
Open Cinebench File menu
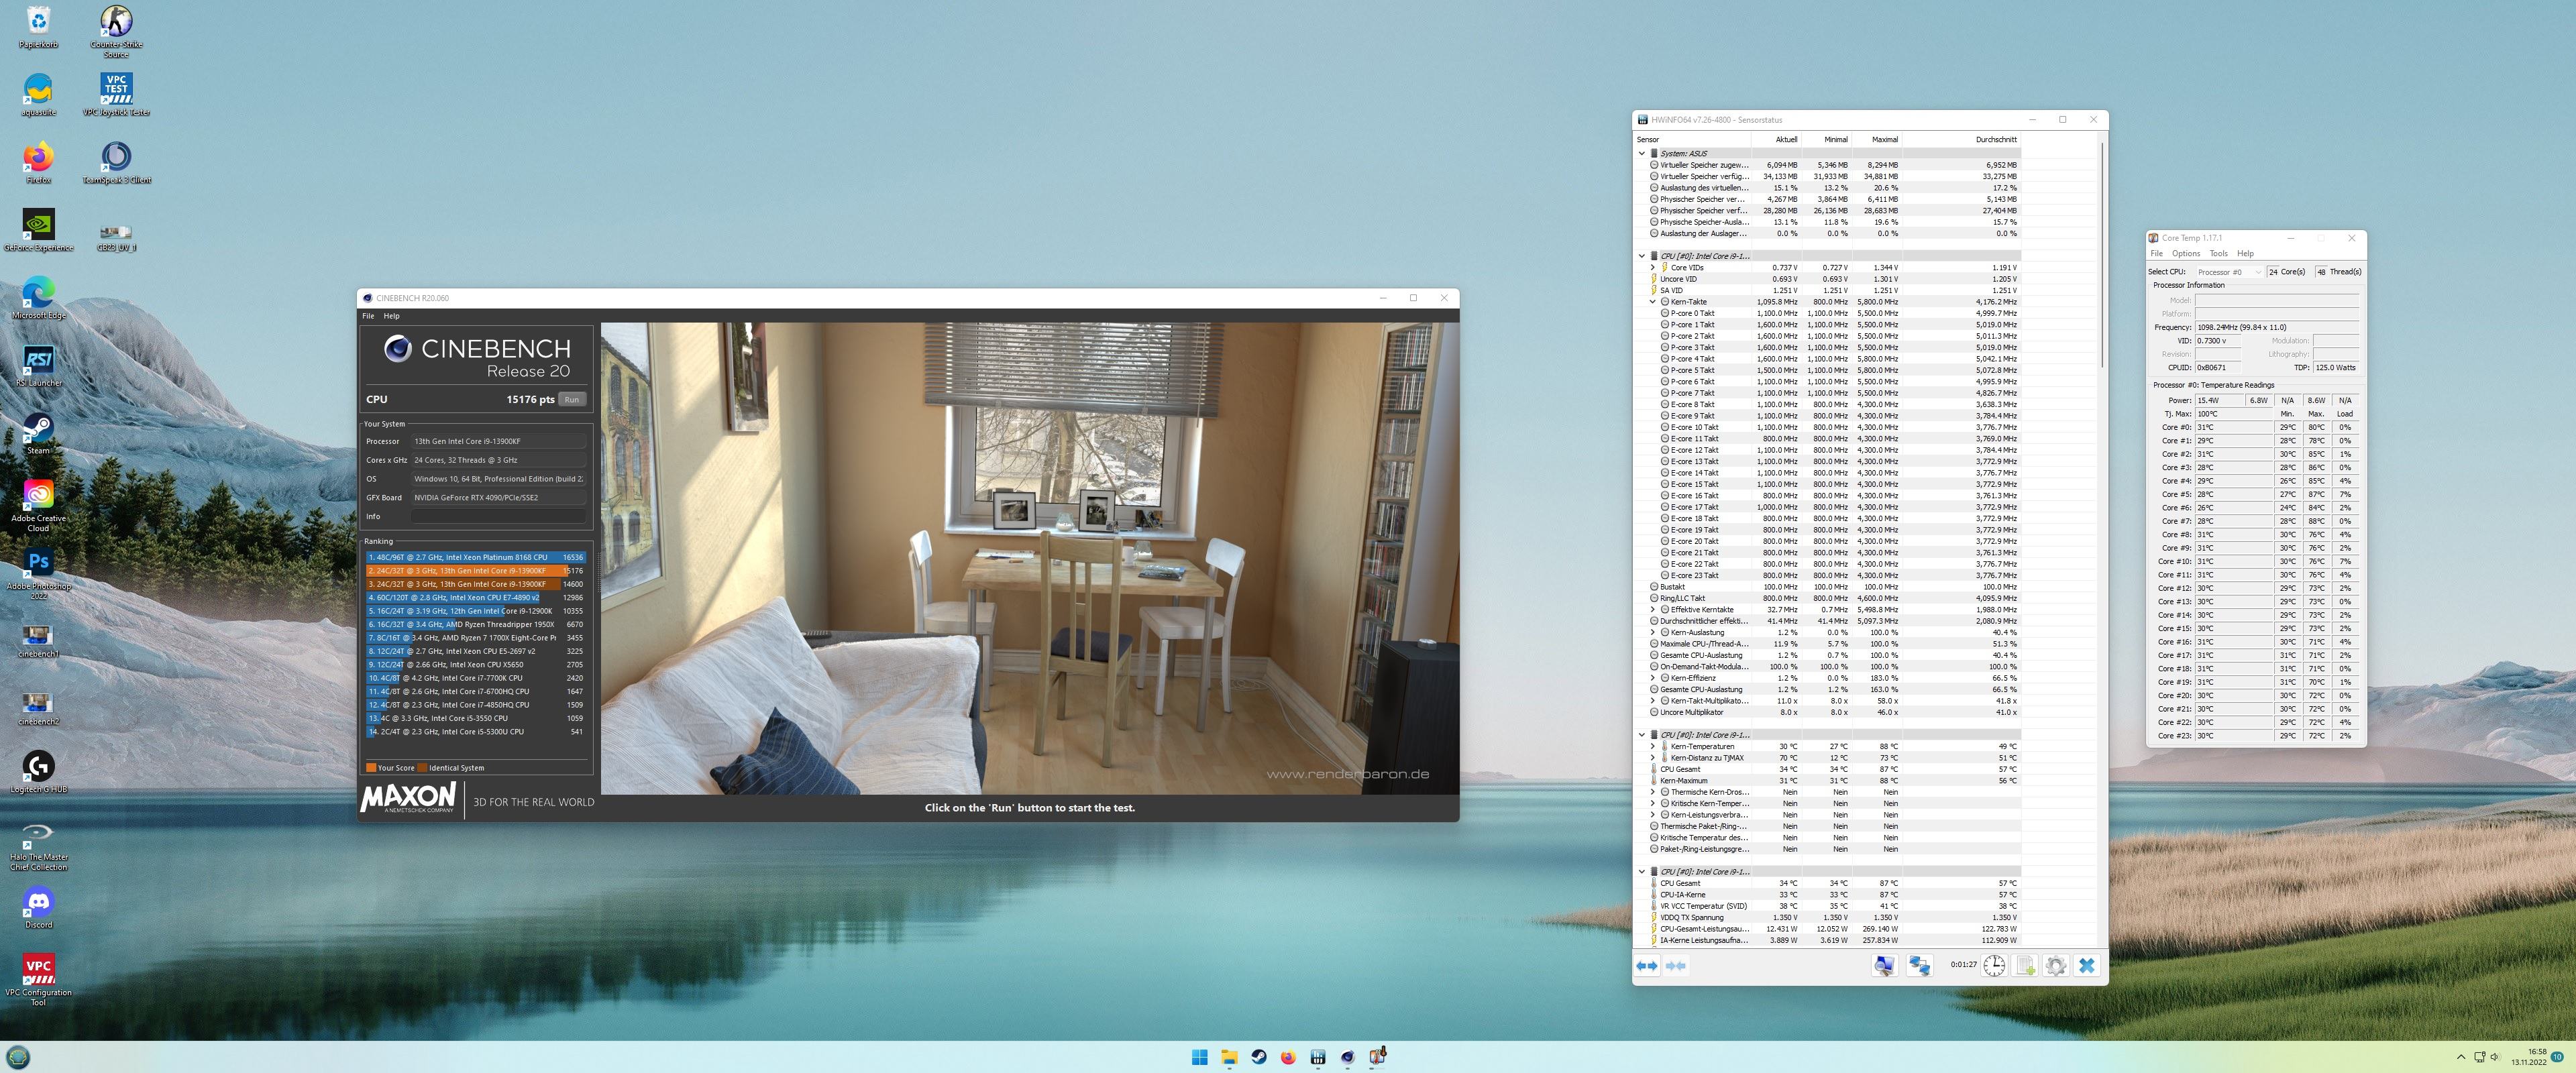point(368,316)
